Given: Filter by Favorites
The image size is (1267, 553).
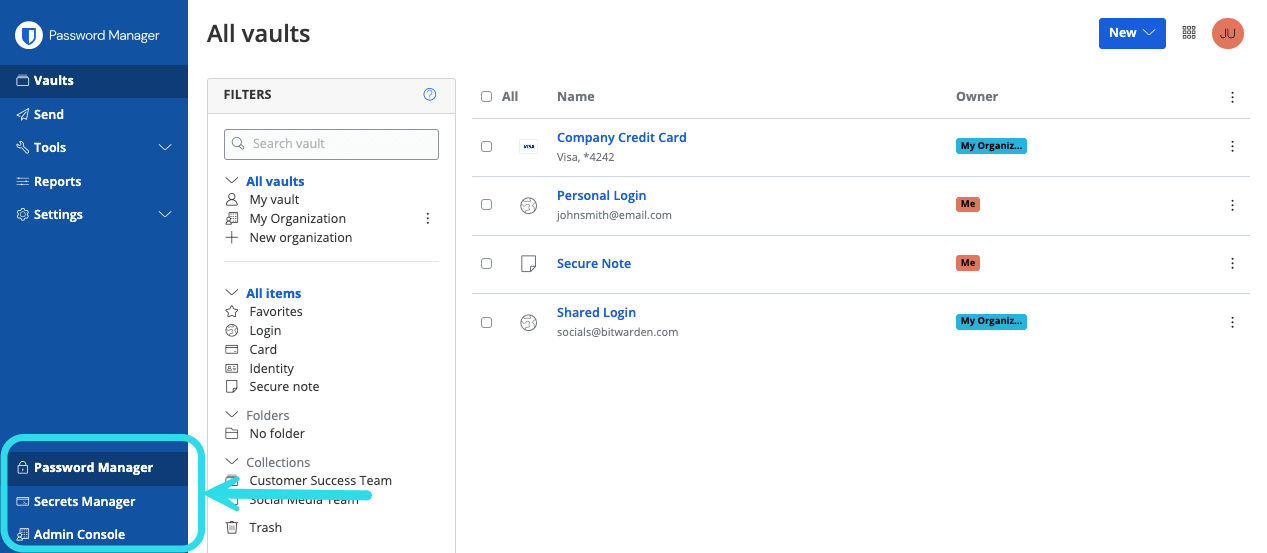Looking at the screenshot, I should pos(276,312).
